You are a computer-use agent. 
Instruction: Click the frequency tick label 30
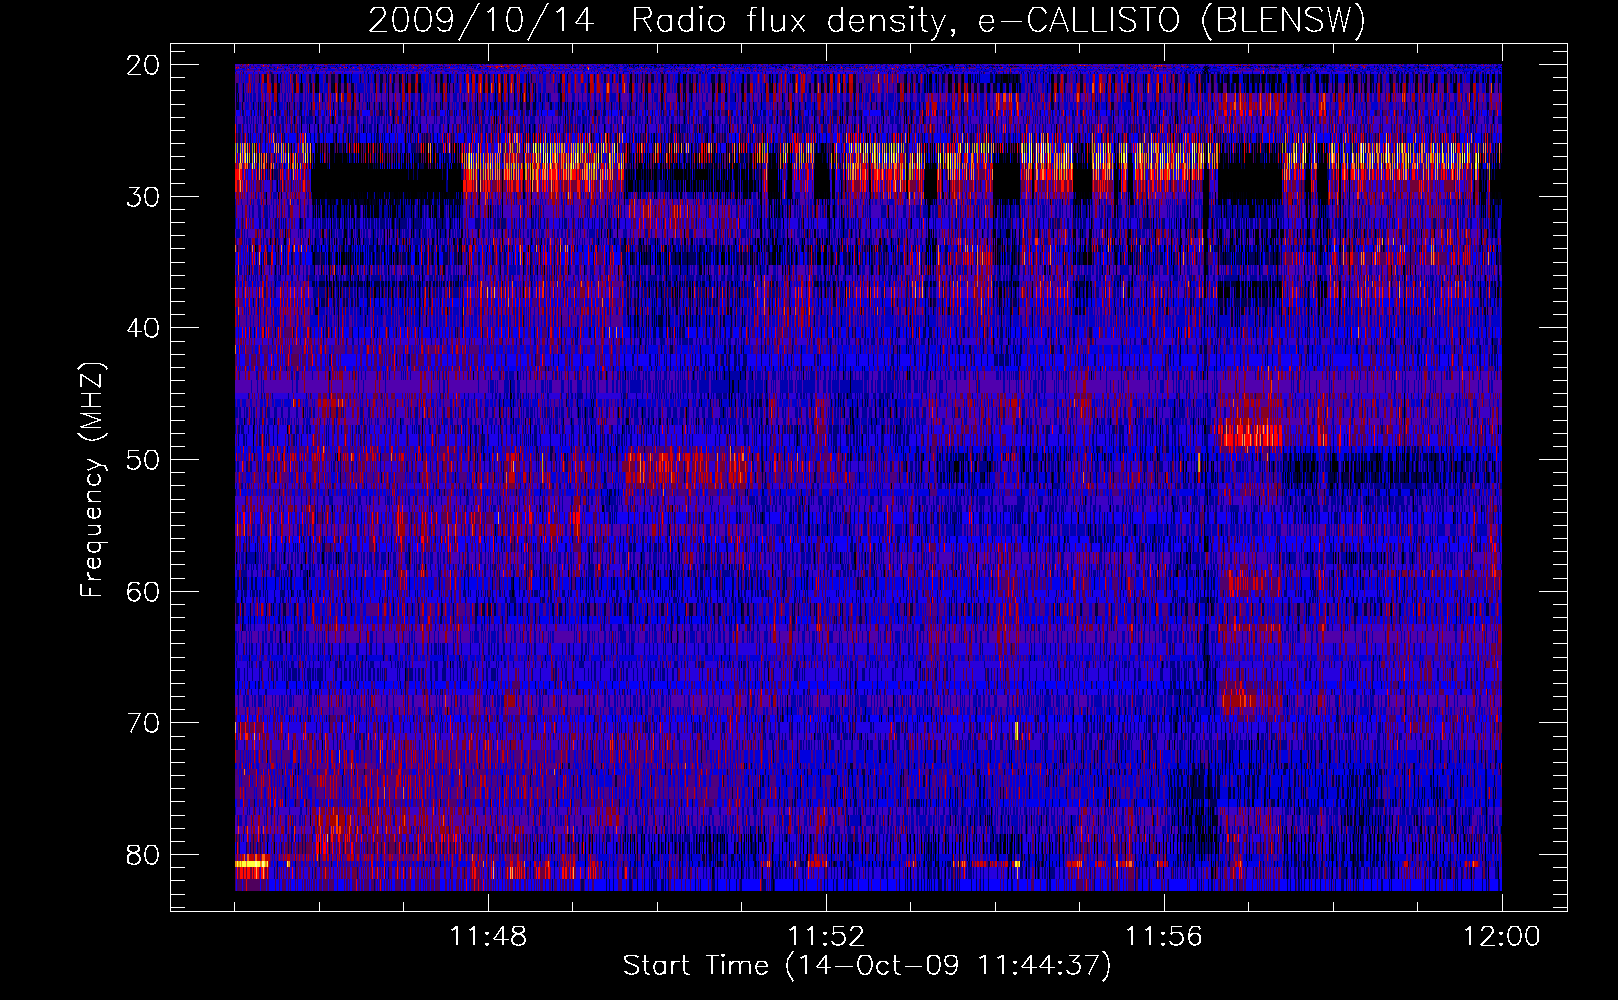pos(144,197)
